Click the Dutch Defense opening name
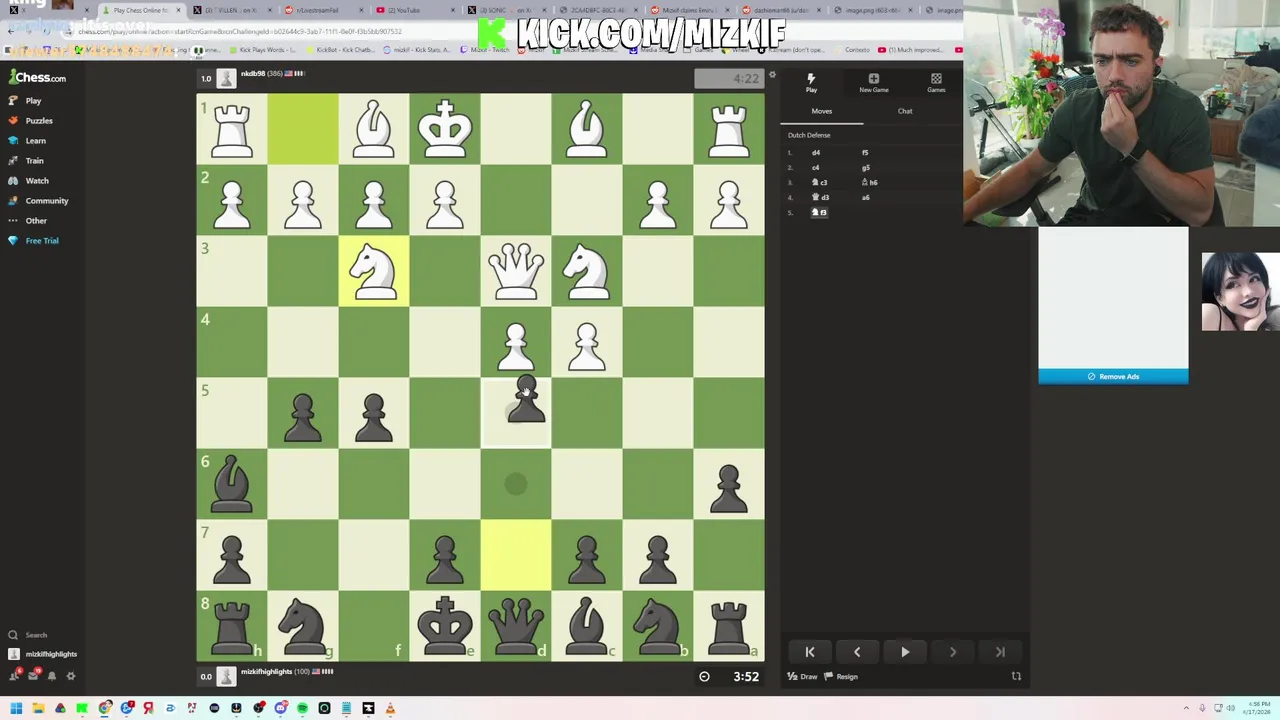Viewport: 1280px width, 720px height. [809, 135]
